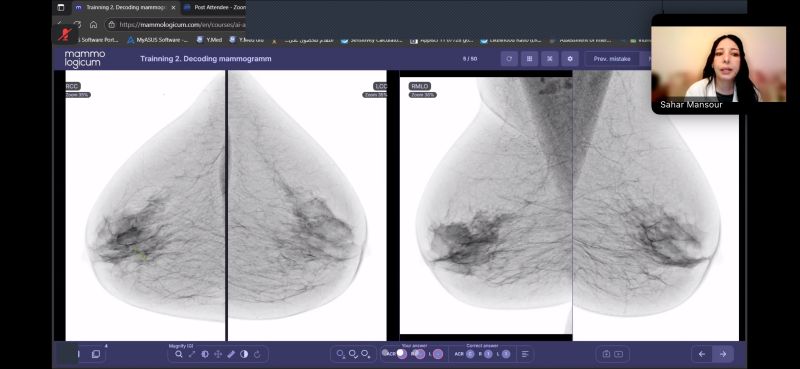The height and width of the screenshot is (369, 800).
Task: Click the RMLO view label
Action: (419, 86)
